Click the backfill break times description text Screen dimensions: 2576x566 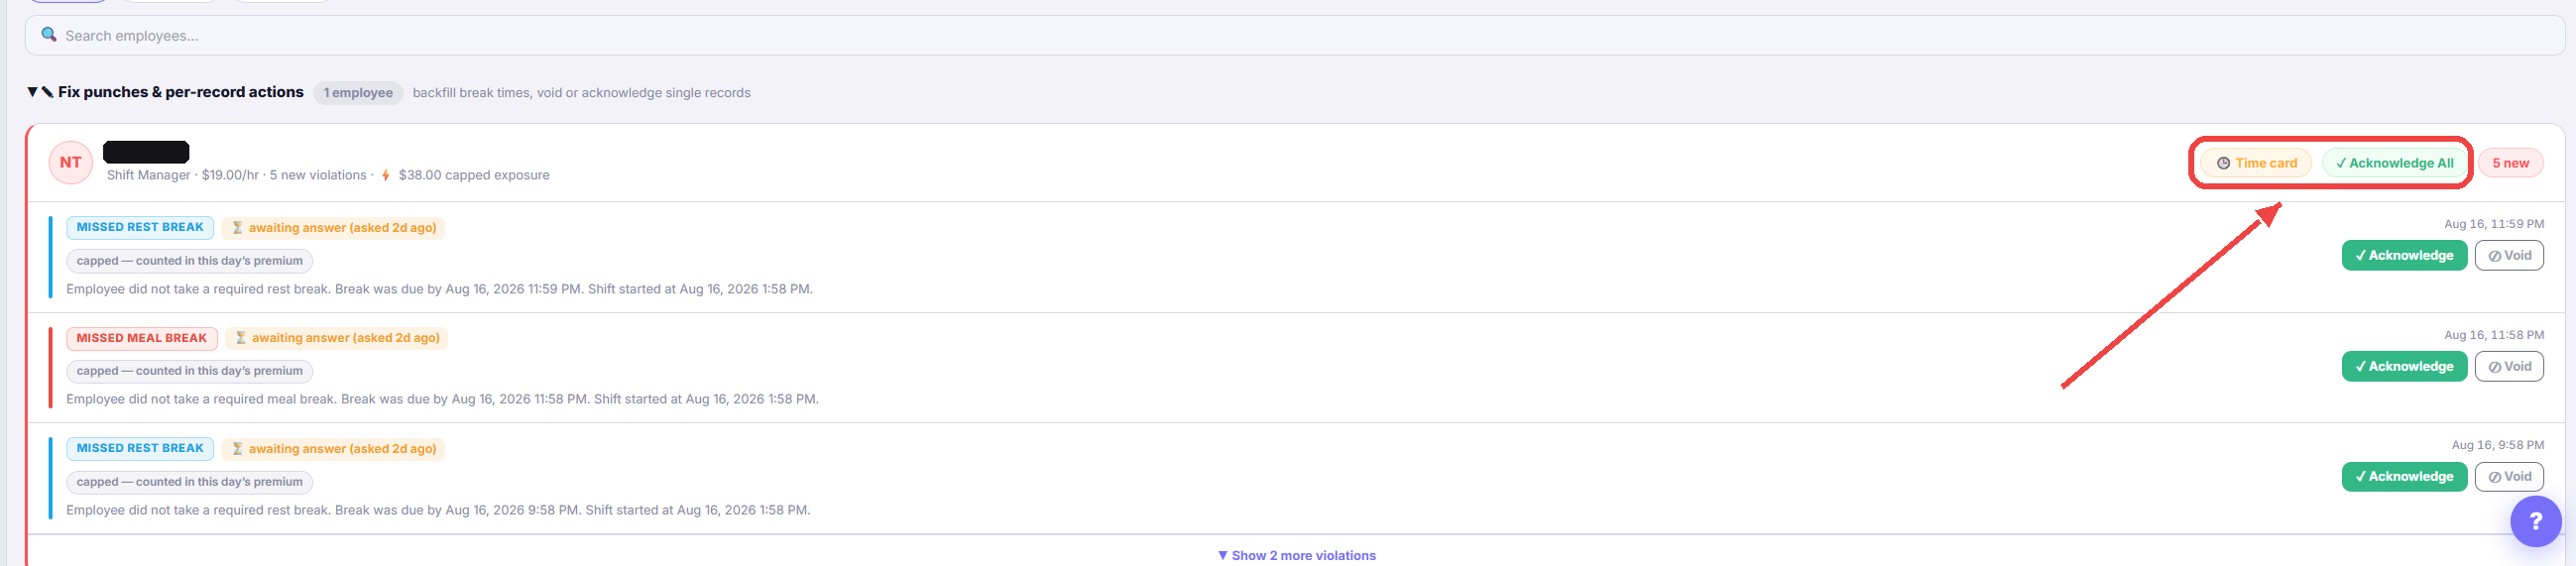[x=582, y=93]
